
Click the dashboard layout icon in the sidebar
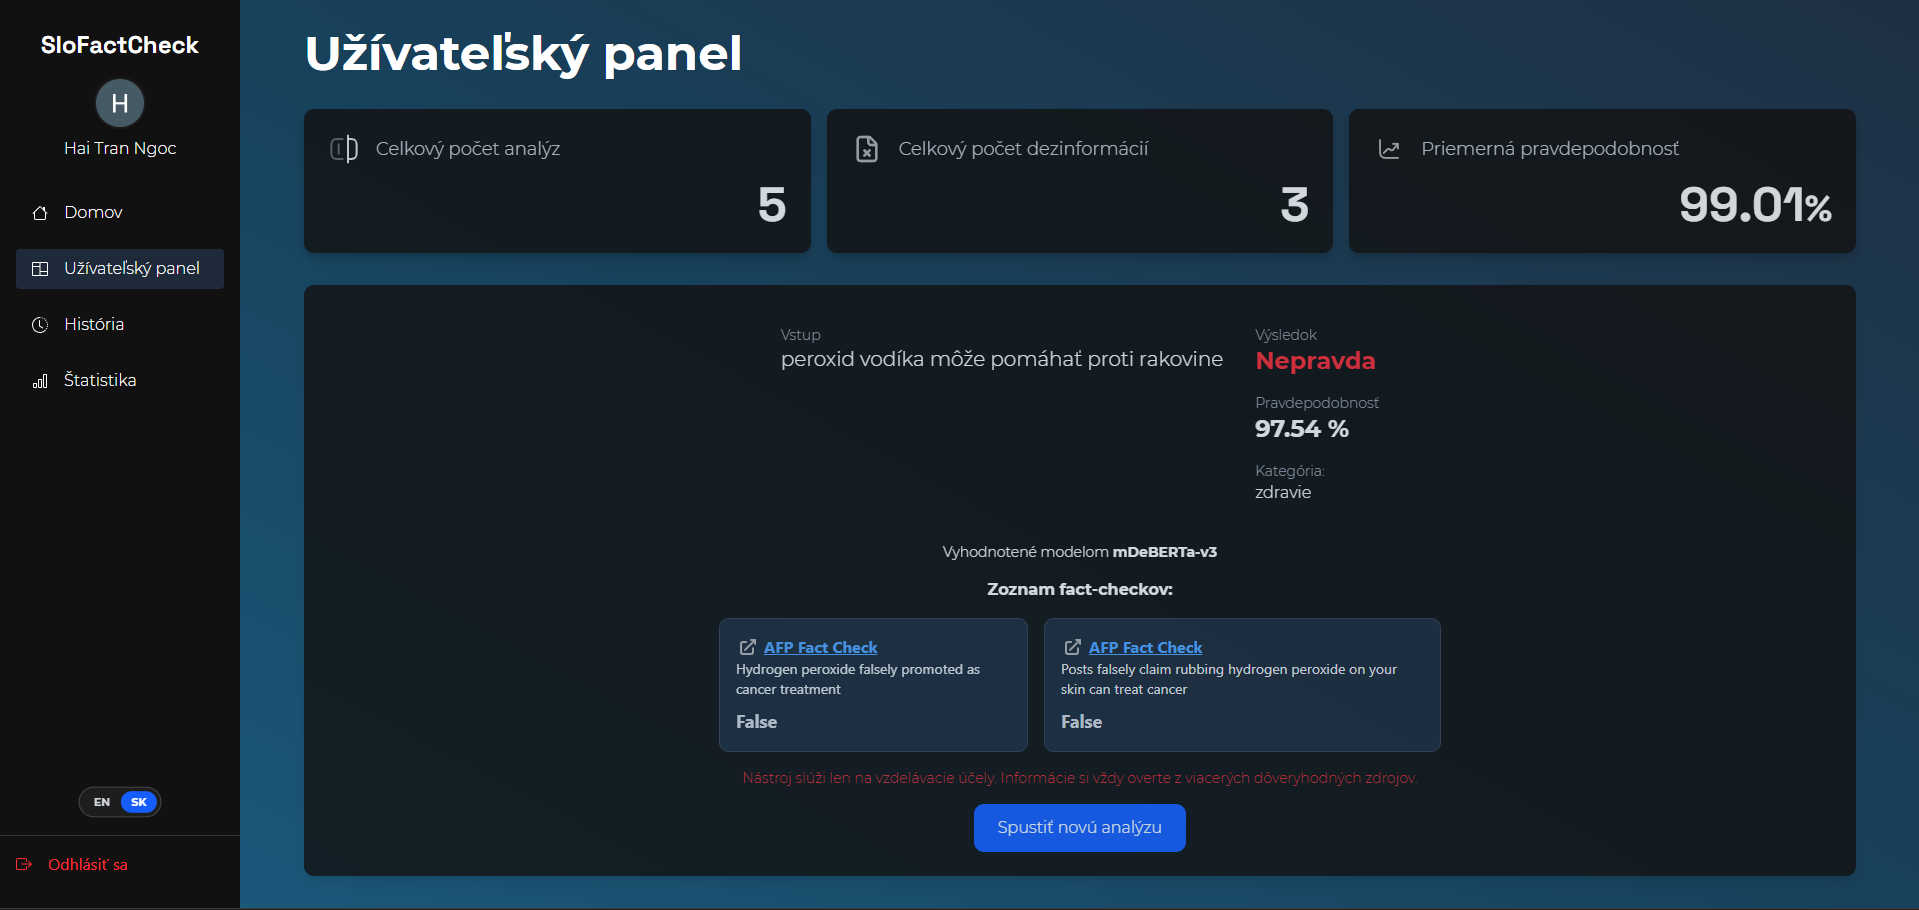tap(40, 269)
